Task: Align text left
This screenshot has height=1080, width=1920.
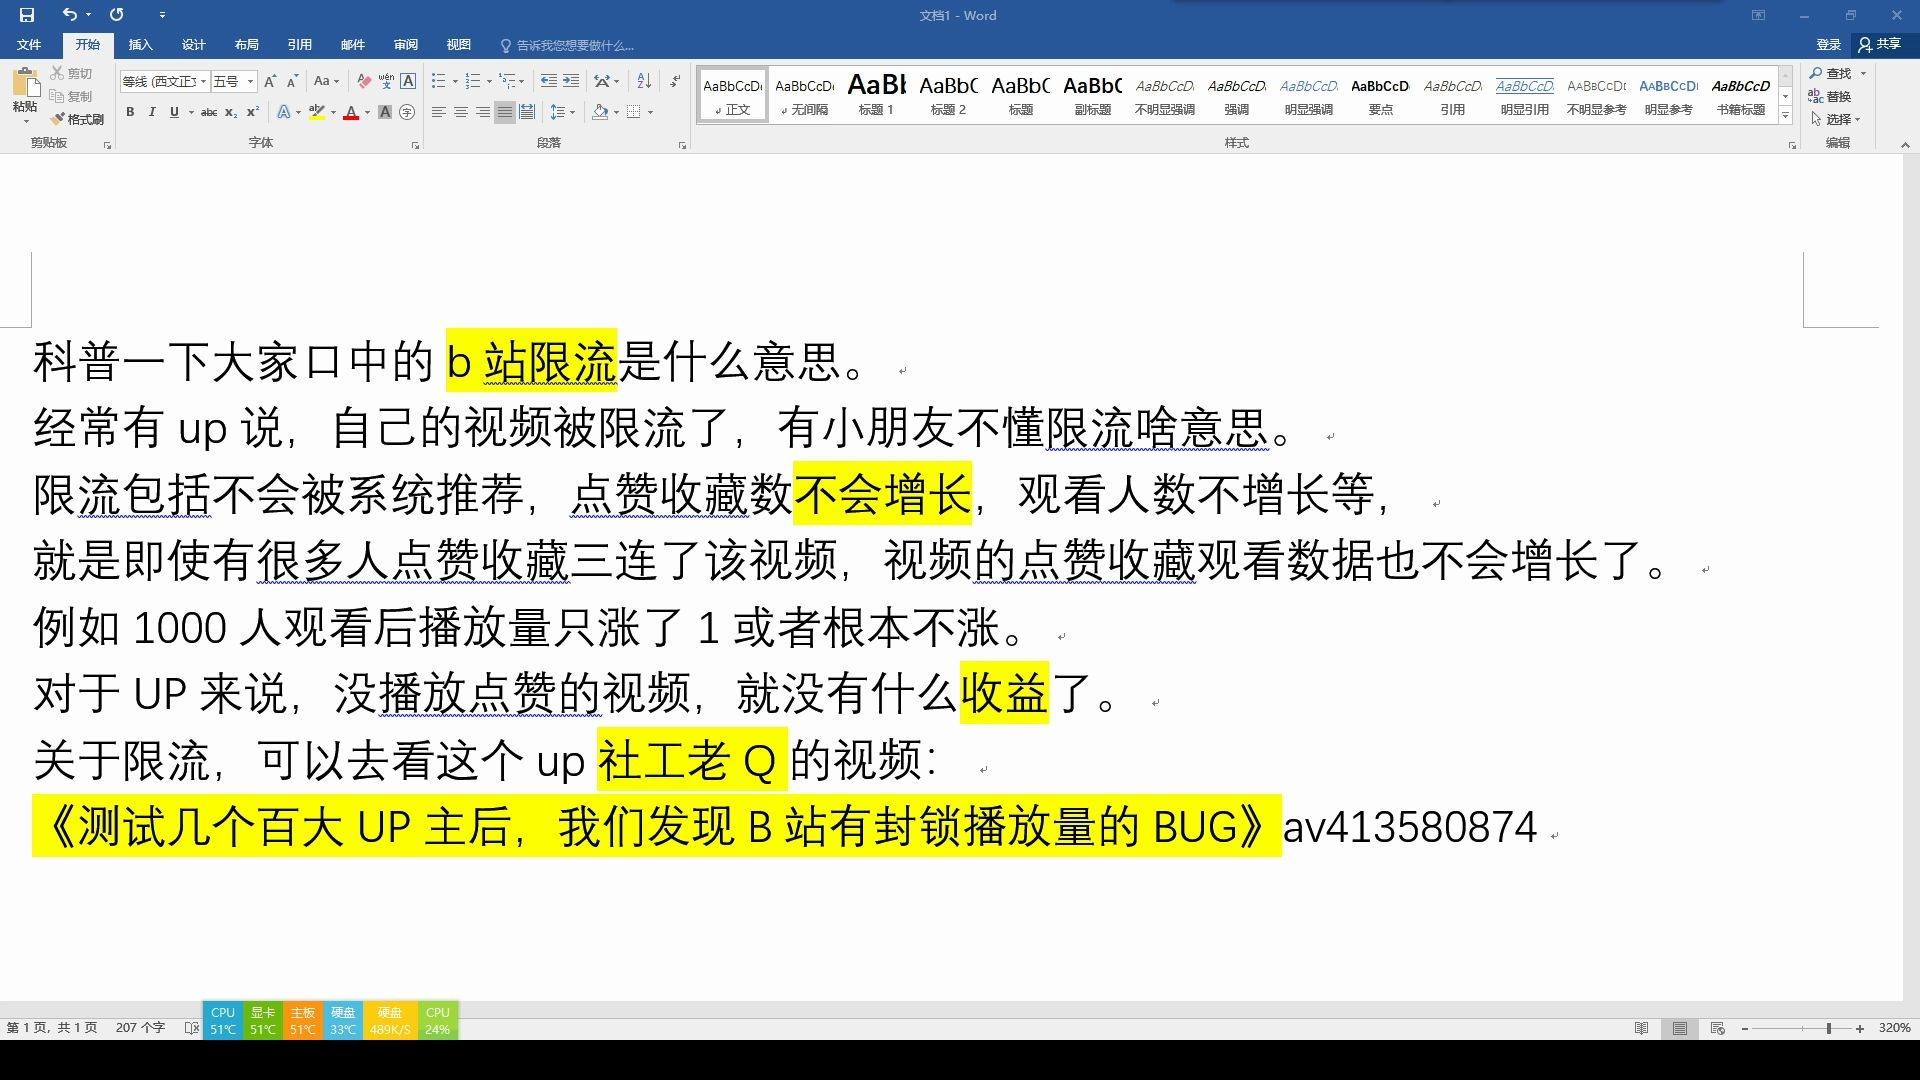Action: tap(439, 112)
